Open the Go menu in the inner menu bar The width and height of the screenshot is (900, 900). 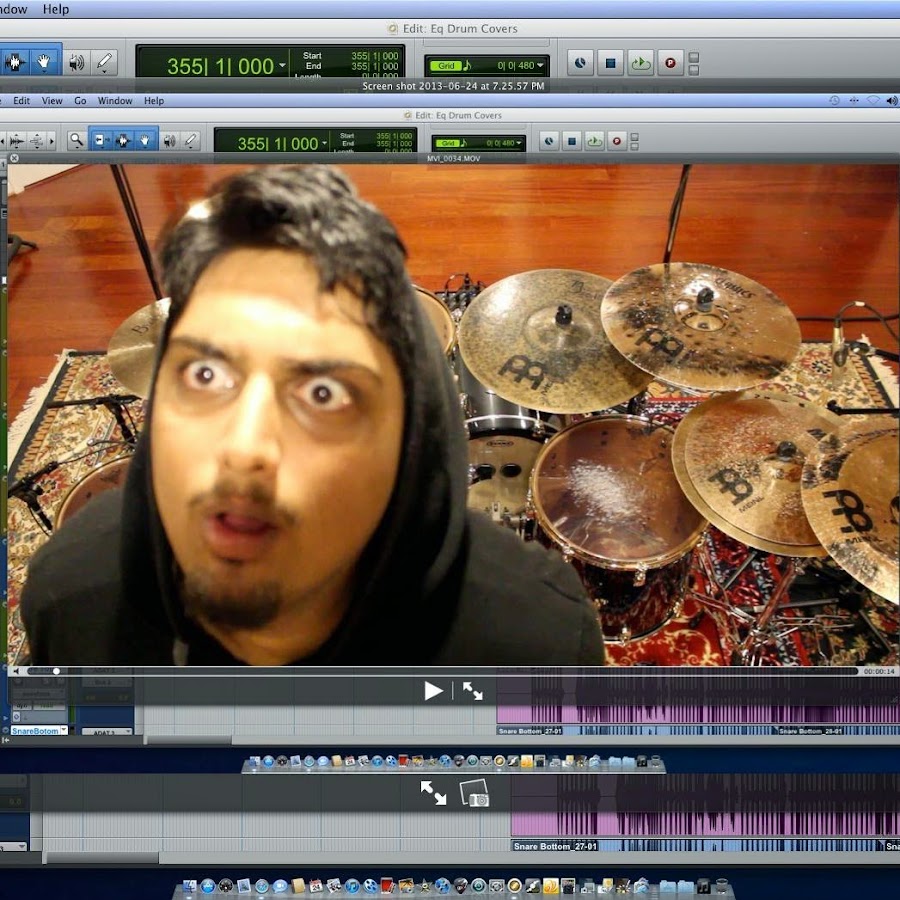(x=80, y=100)
